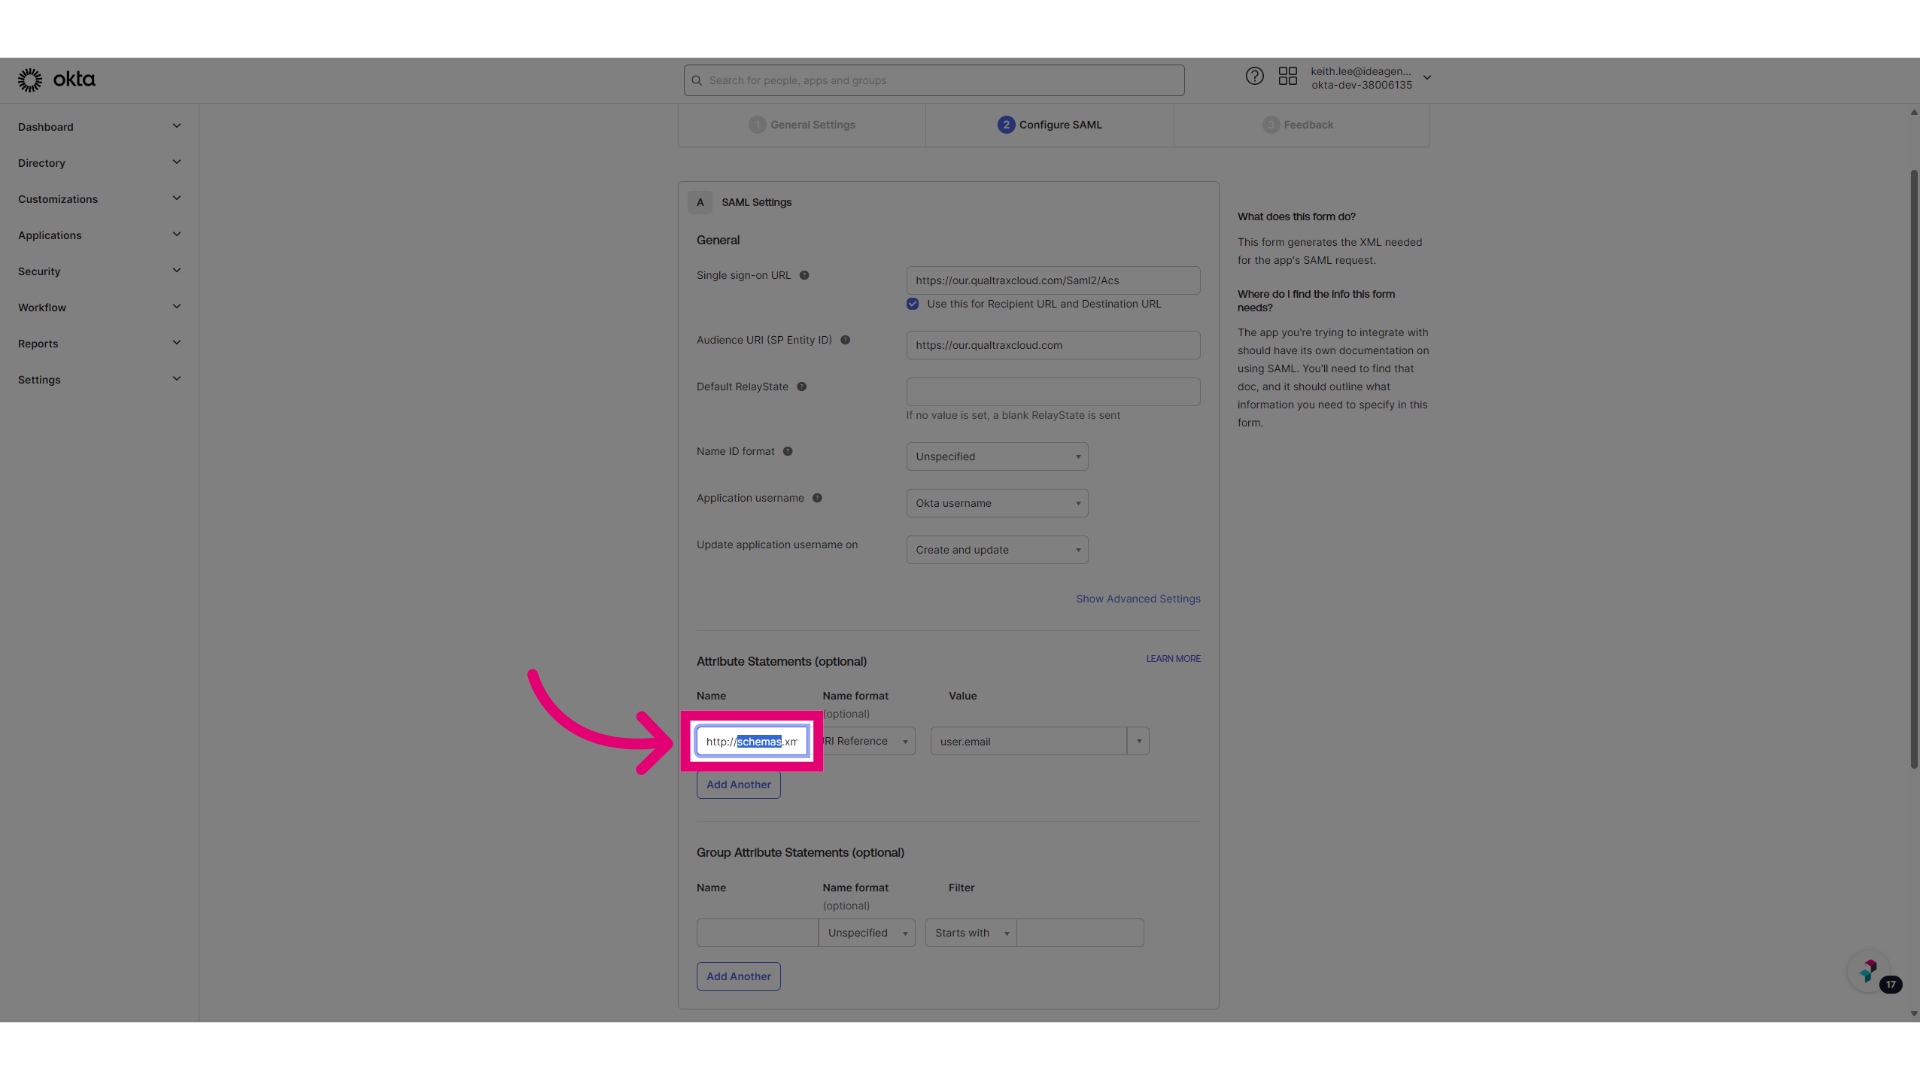The width and height of the screenshot is (1920, 1080).
Task: Open the URI Reference name format dropdown
Action: coord(868,741)
